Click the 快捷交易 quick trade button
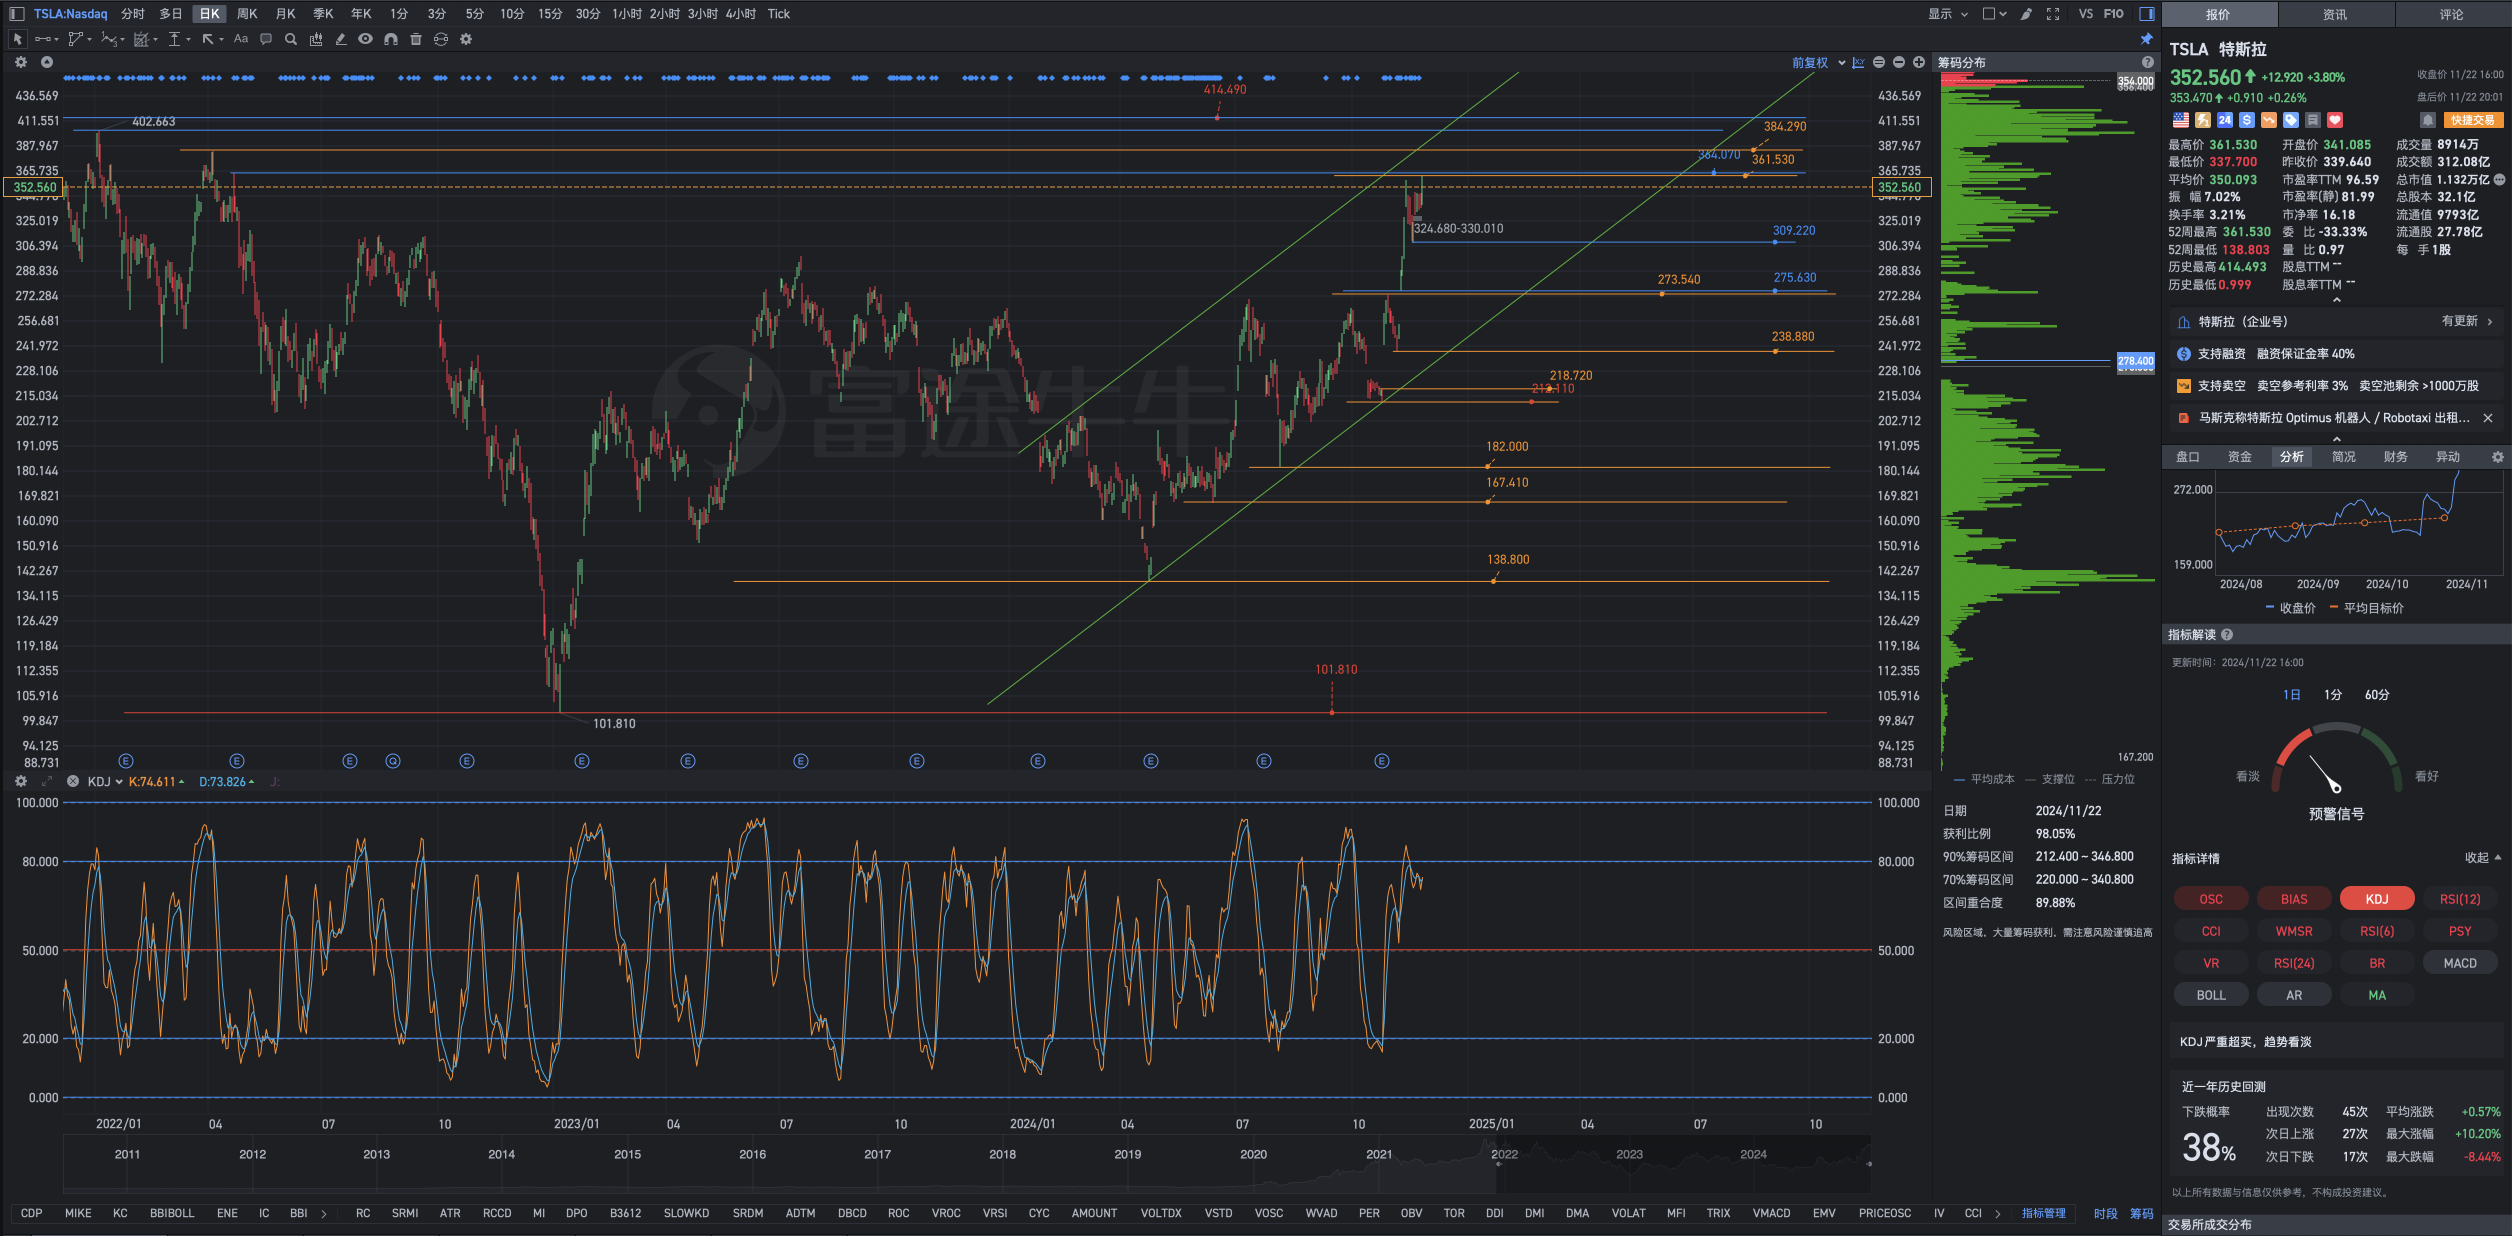The height and width of the screenshot is (1236, 2512). click(2472, 120)
